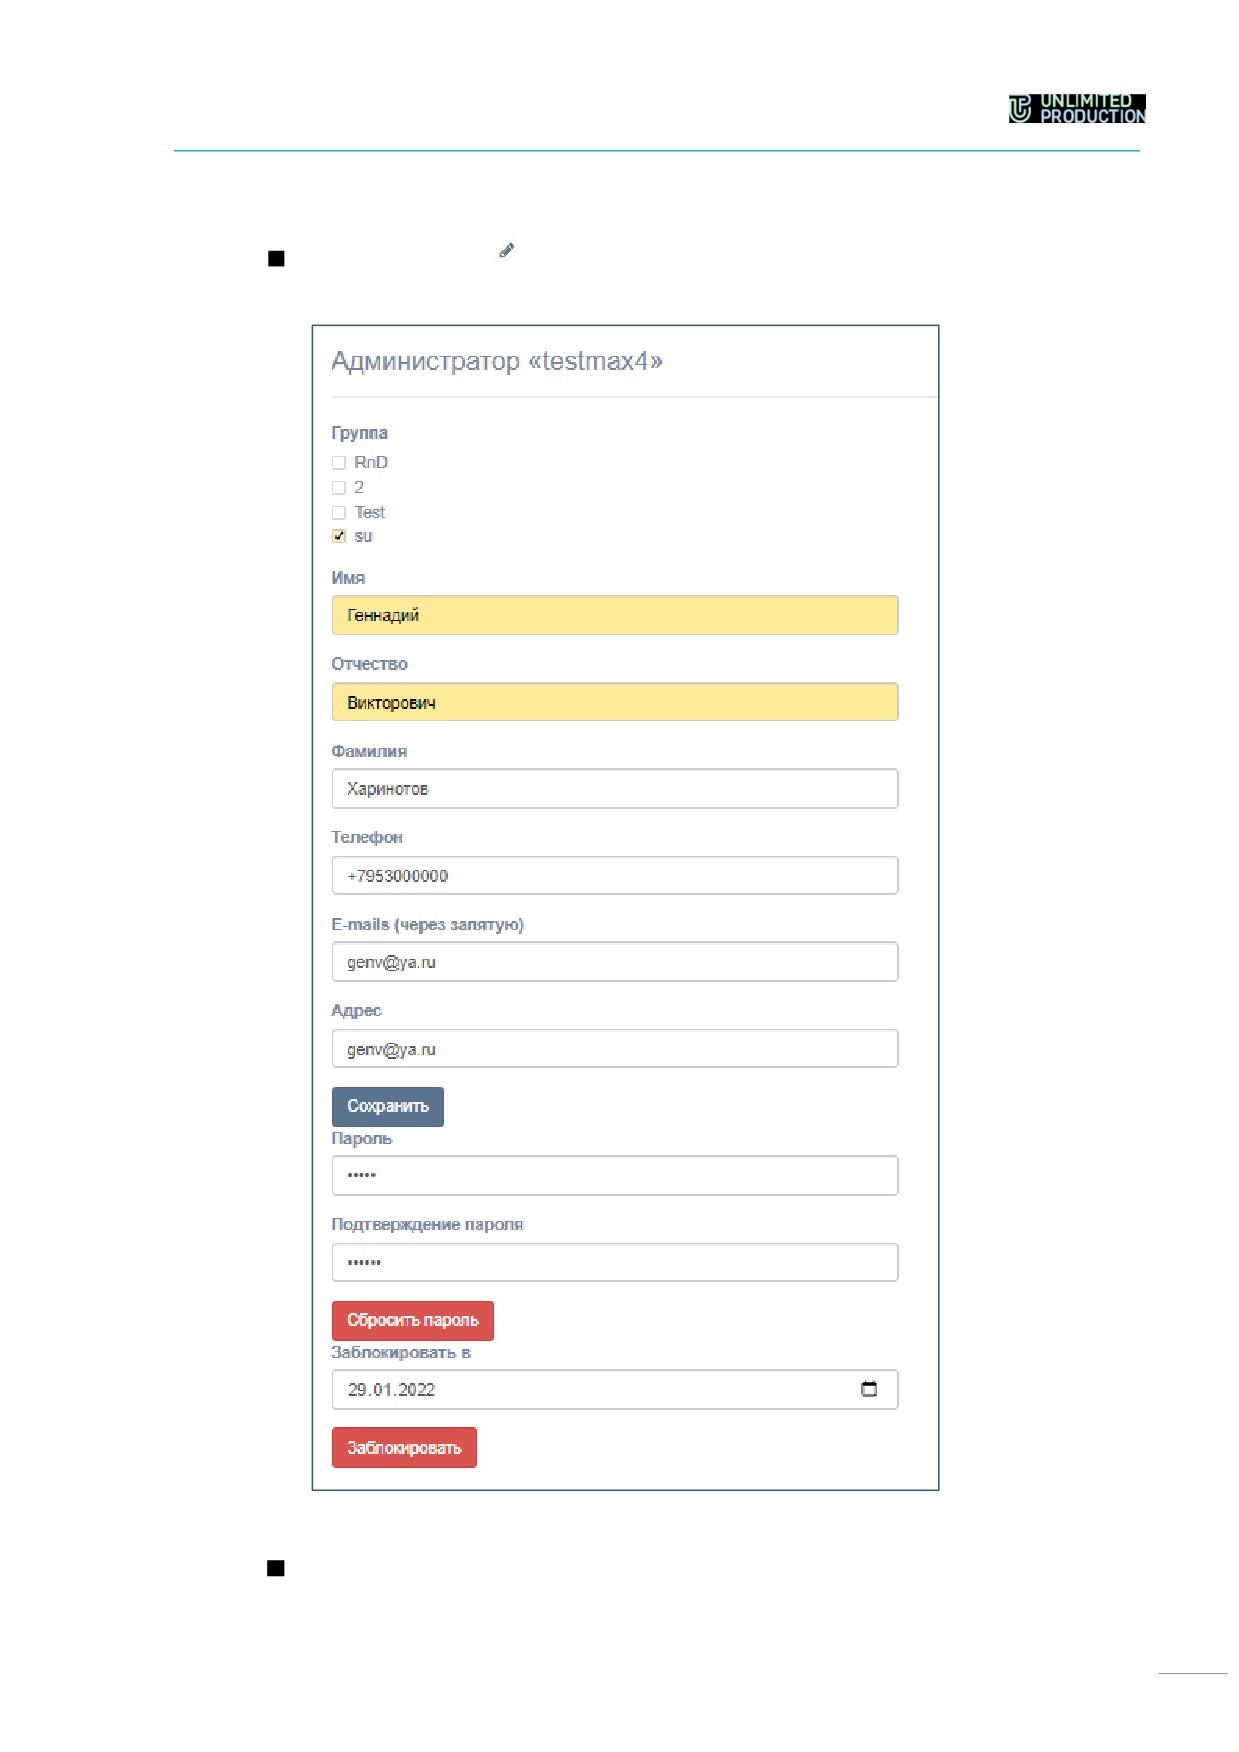Check the Test group checkbox
The image size is (1239, 1752).
[339, 513]
